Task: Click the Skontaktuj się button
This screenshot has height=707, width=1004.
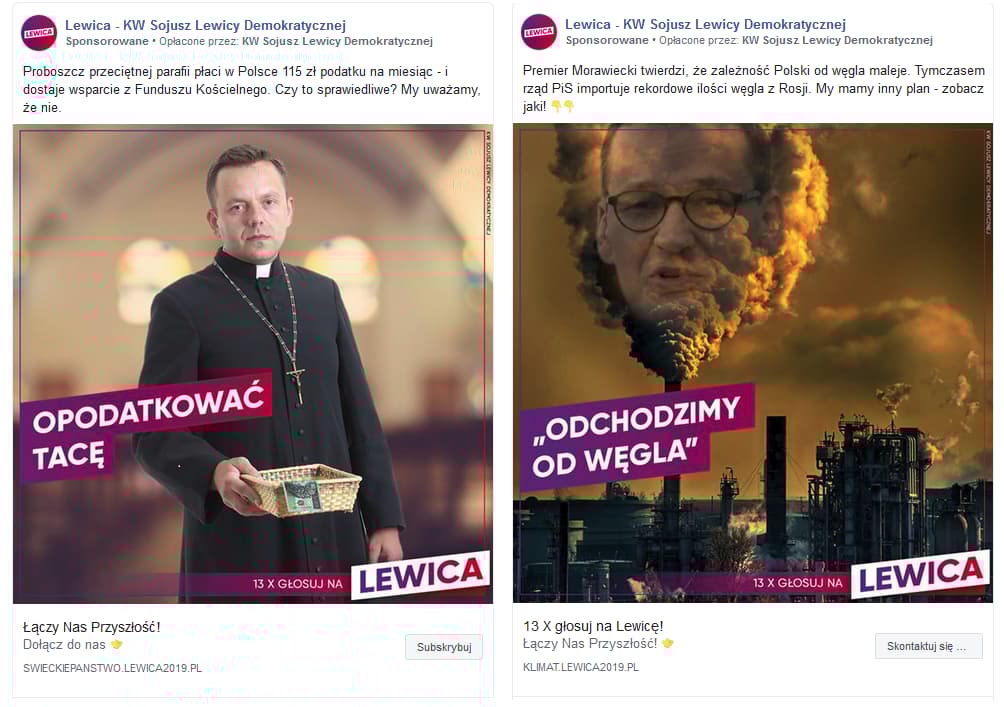Action: 929,646
